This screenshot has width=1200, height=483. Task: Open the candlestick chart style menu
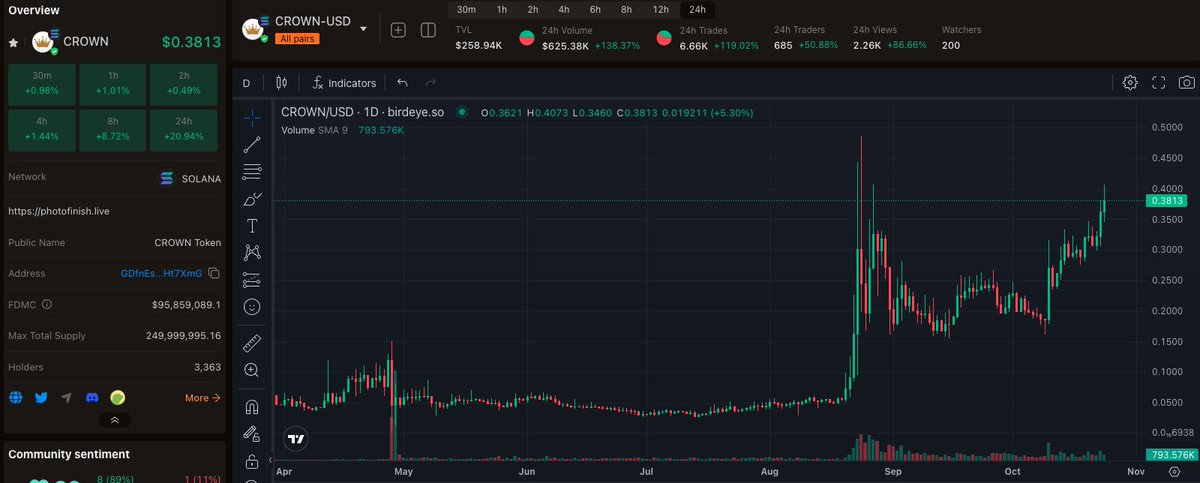pyautogui.click(x=281, y=83)
